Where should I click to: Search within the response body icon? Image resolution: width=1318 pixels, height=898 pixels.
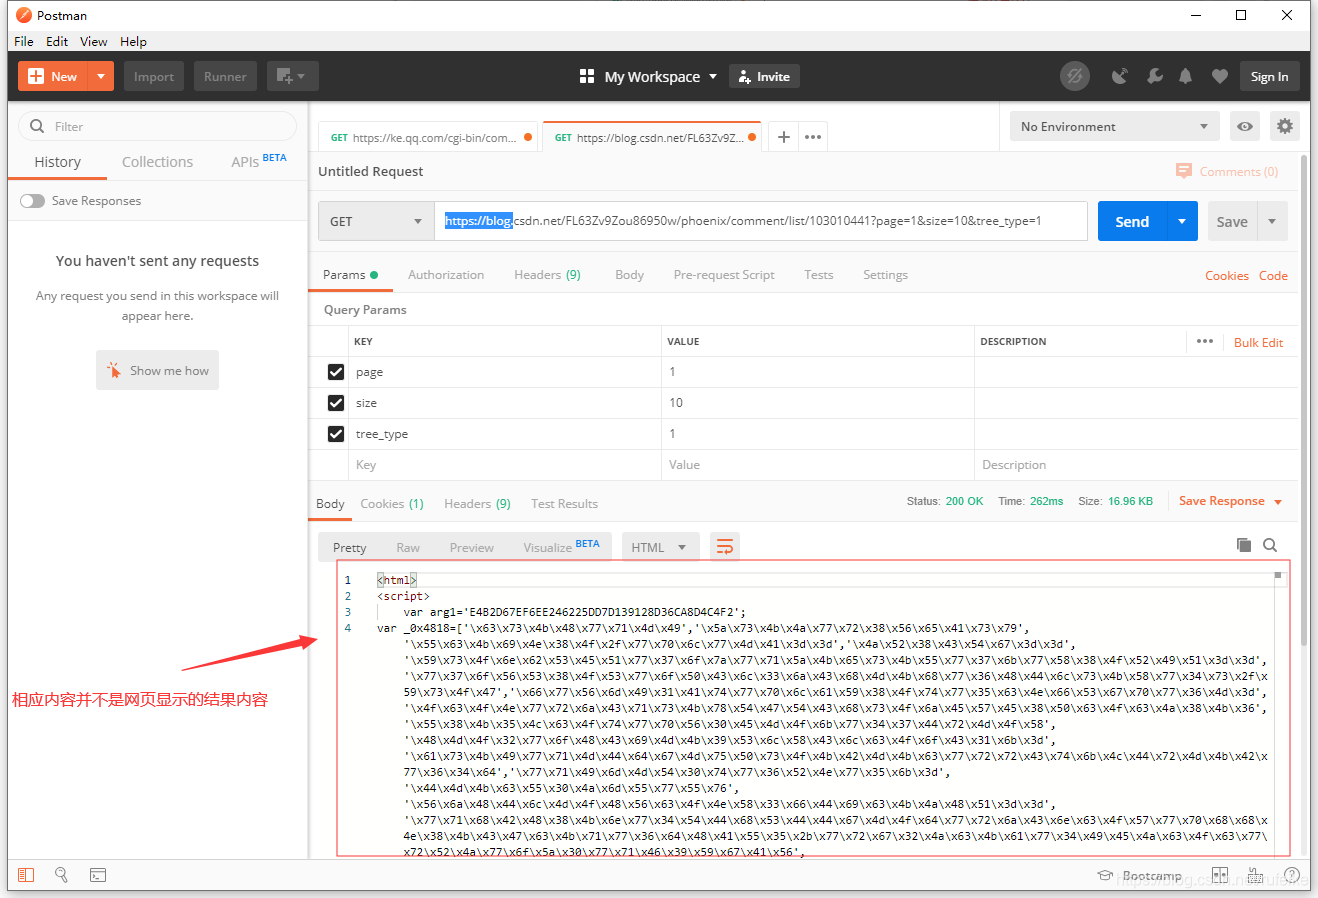coord(1270,545)
